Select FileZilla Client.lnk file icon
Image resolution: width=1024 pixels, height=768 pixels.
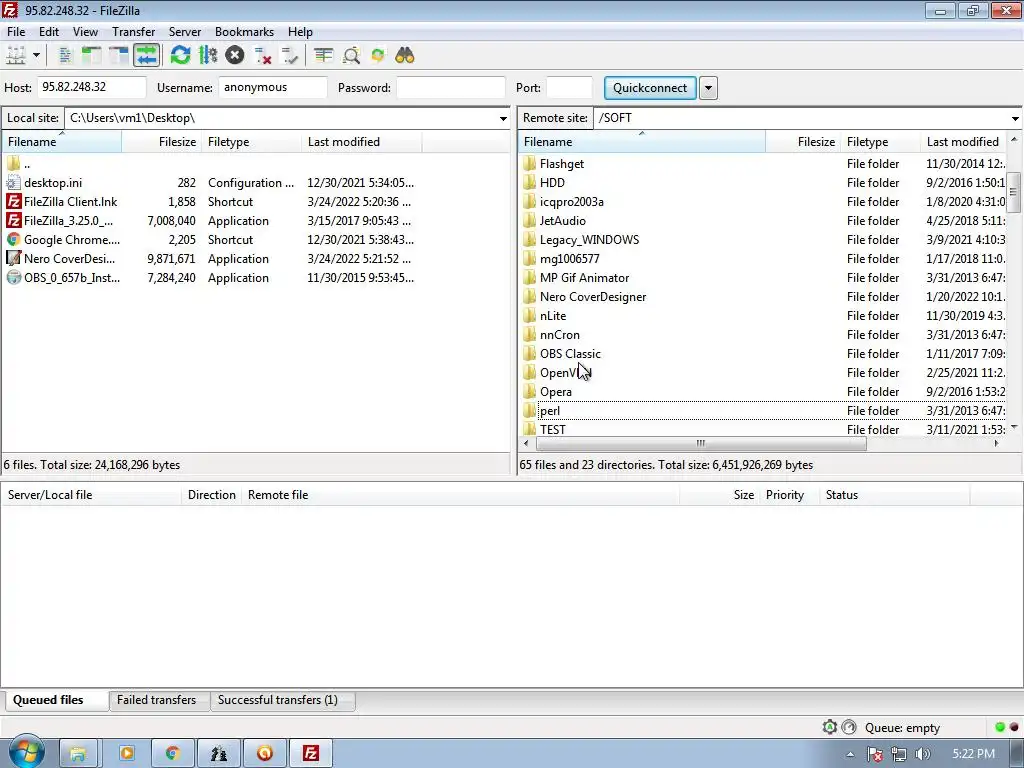point(13,202)
